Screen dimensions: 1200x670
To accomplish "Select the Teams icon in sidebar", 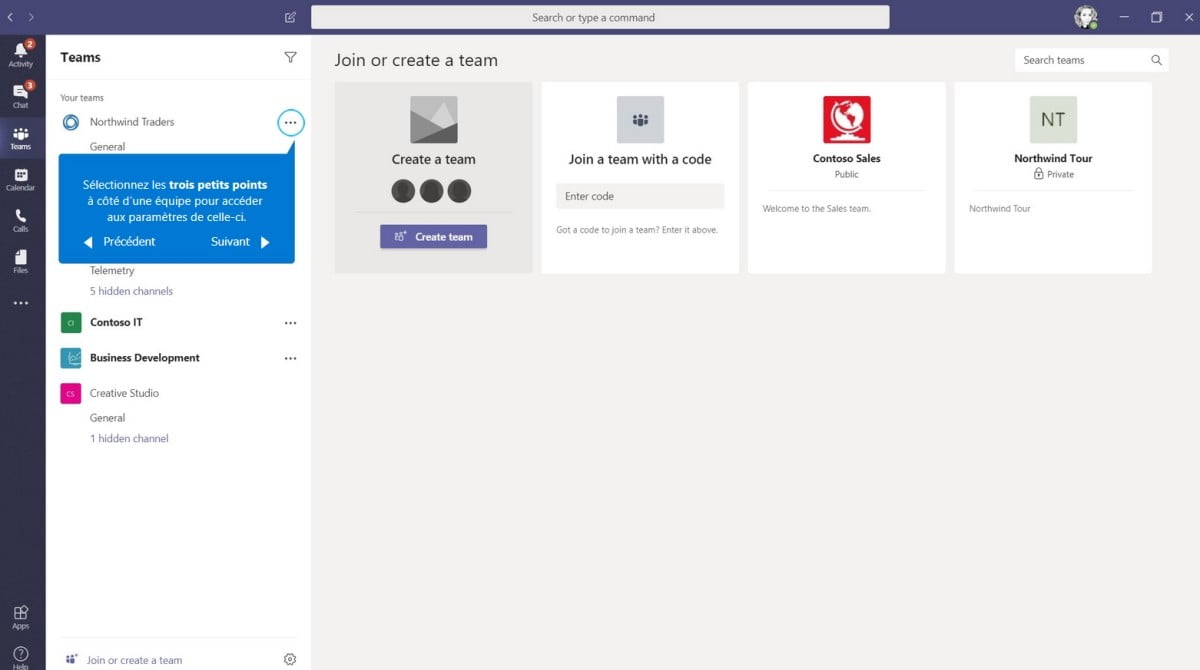I will click(x=21, y=138).
